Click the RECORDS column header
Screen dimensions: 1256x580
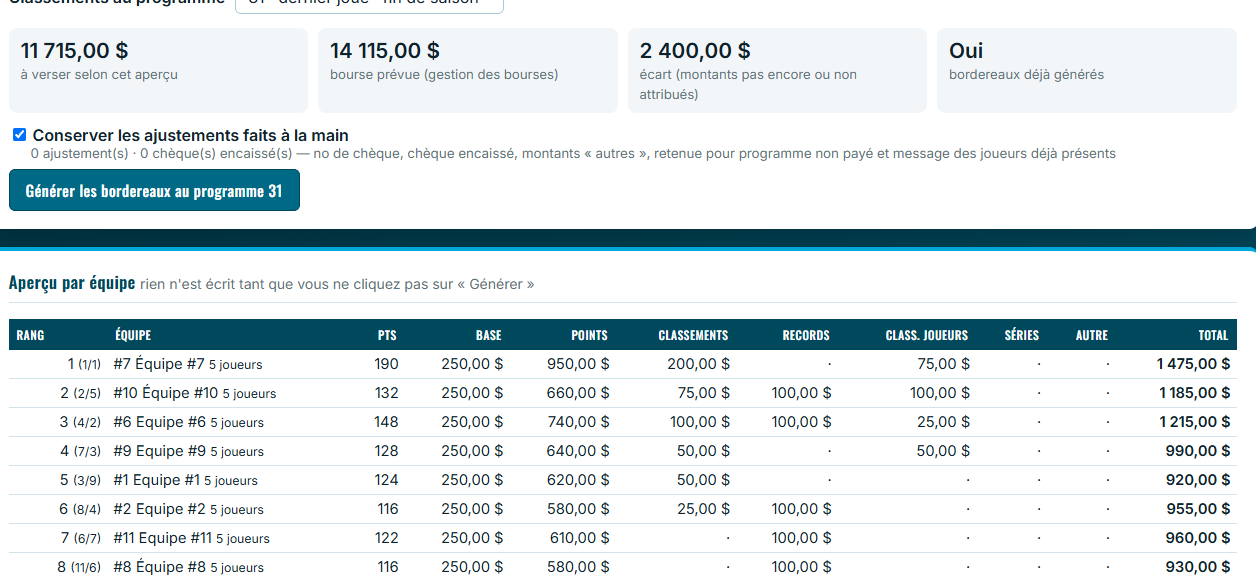coord(806,335)
